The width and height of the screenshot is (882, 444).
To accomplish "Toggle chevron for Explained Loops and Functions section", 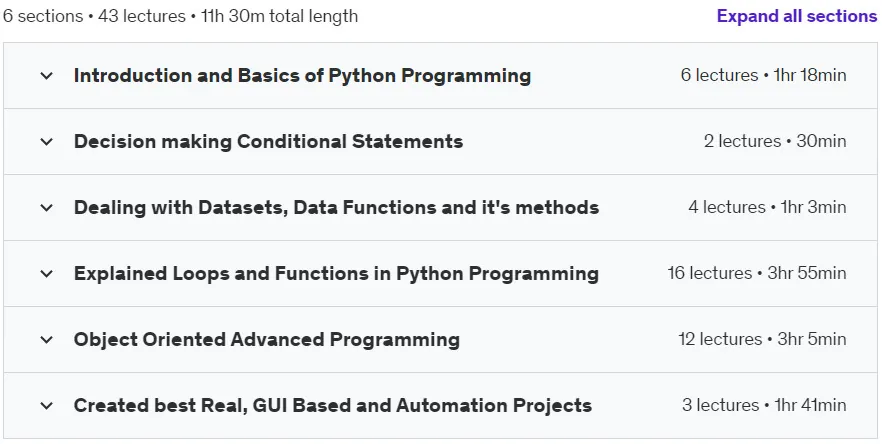I will coord(47,273).
